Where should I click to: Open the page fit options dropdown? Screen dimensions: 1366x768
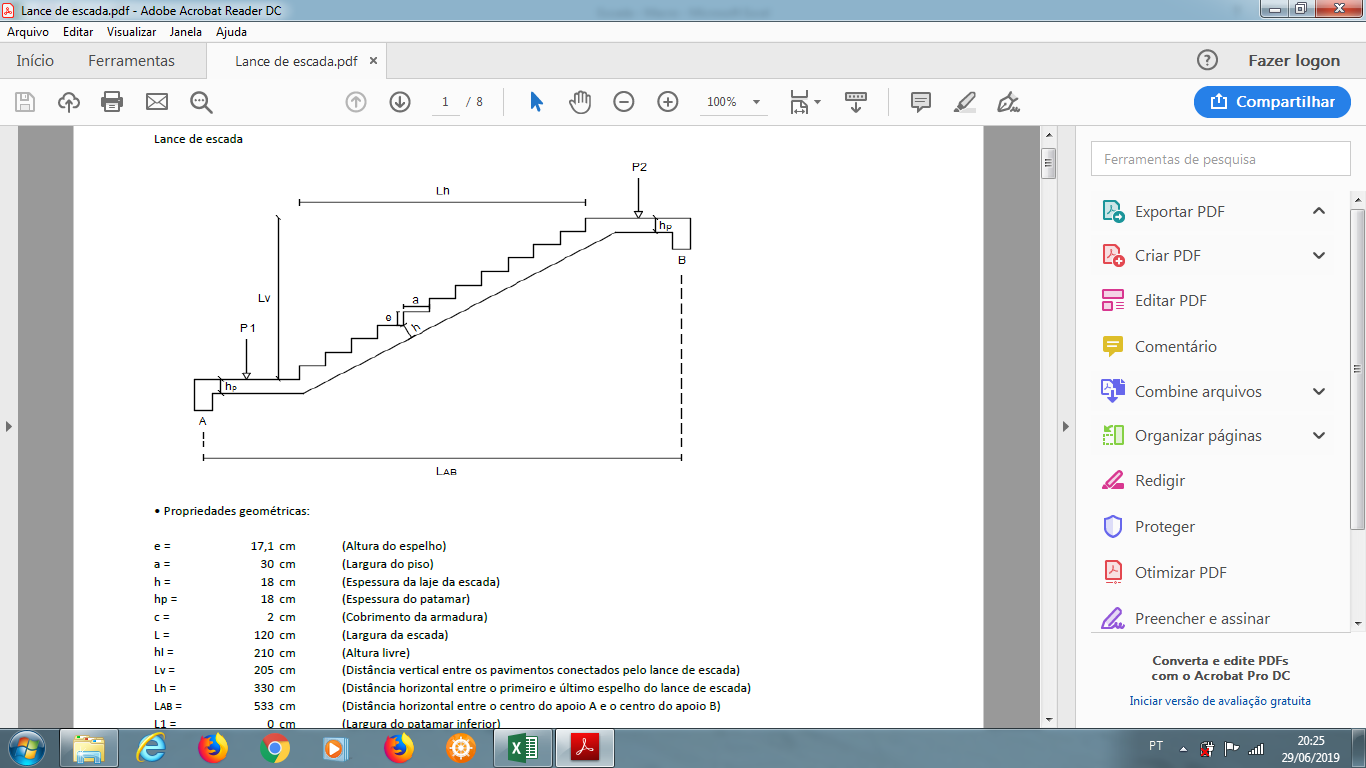pos(805,102)
